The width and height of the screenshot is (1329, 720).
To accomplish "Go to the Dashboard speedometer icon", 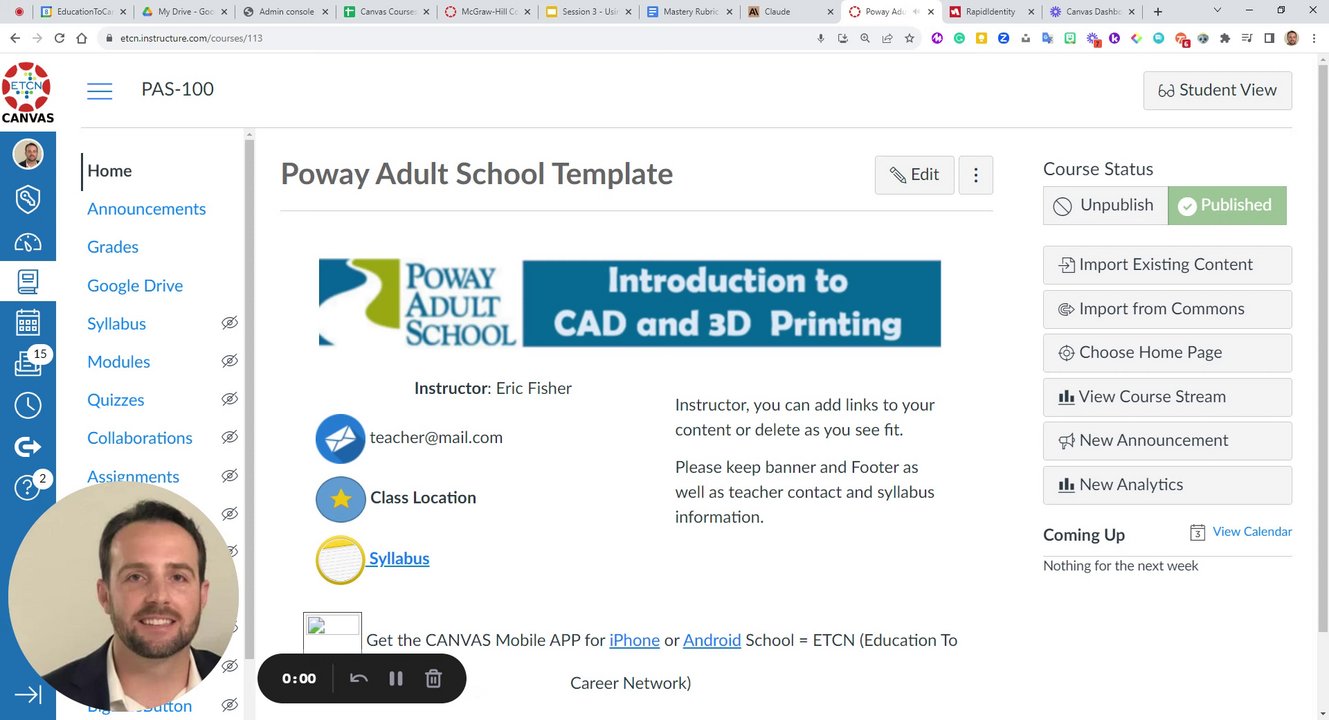I will [27, 242].
